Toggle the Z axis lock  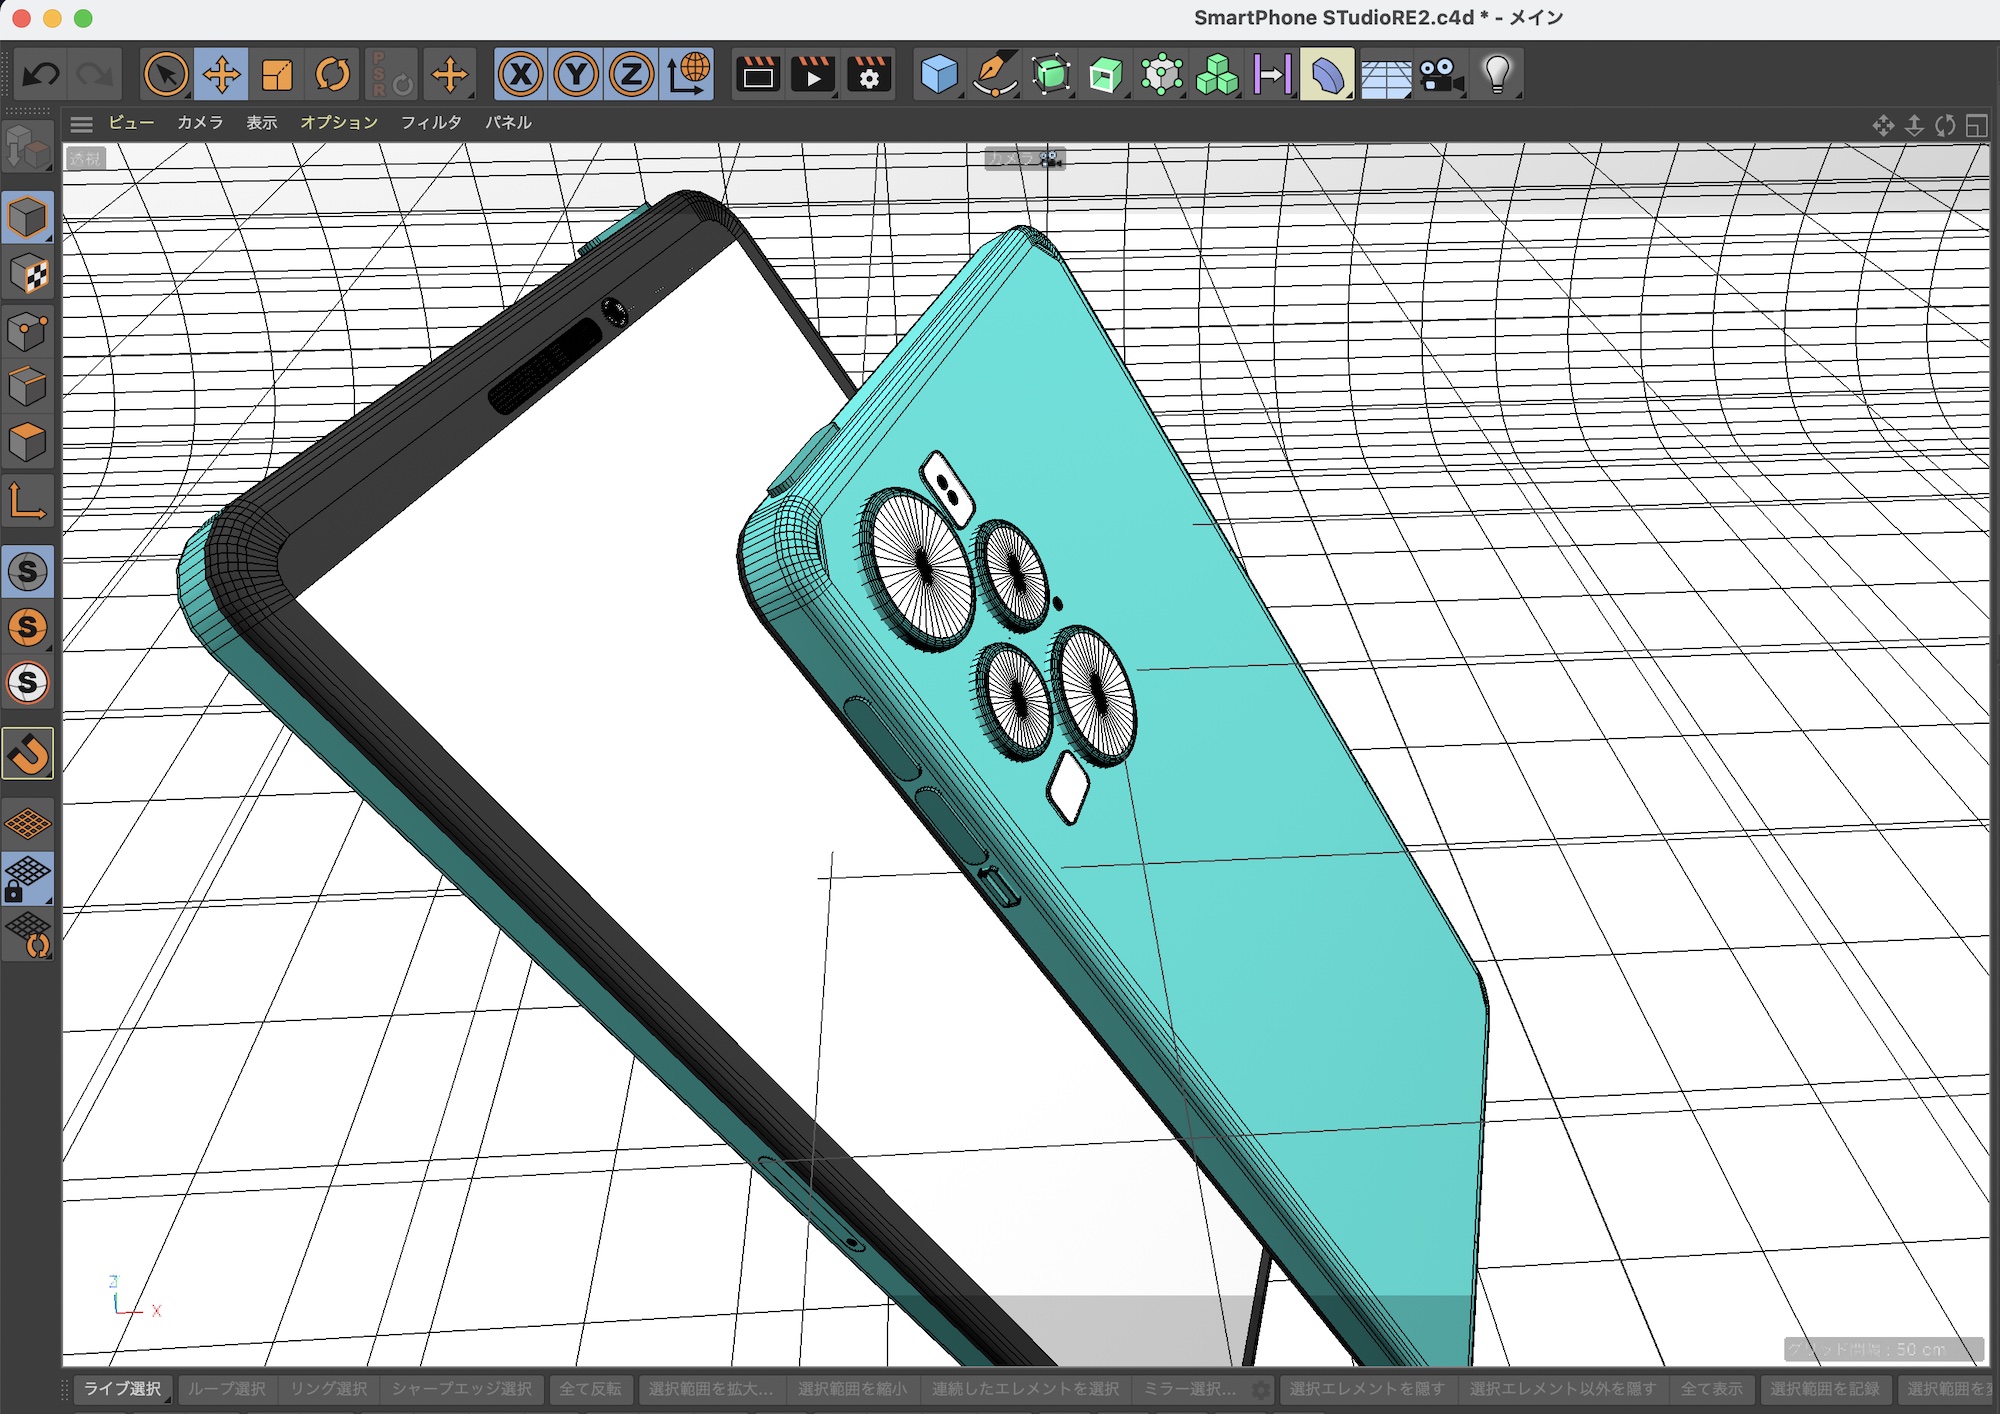click(x=631, y=74)
